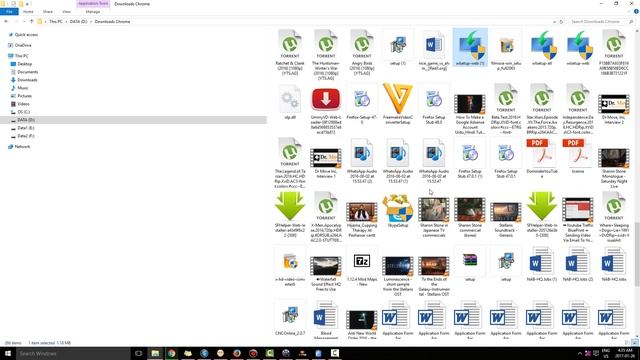Open Google Chrome from the taskbar
Image resolution: width=640 pixels, height=360 pixels.
coord(171,353)
